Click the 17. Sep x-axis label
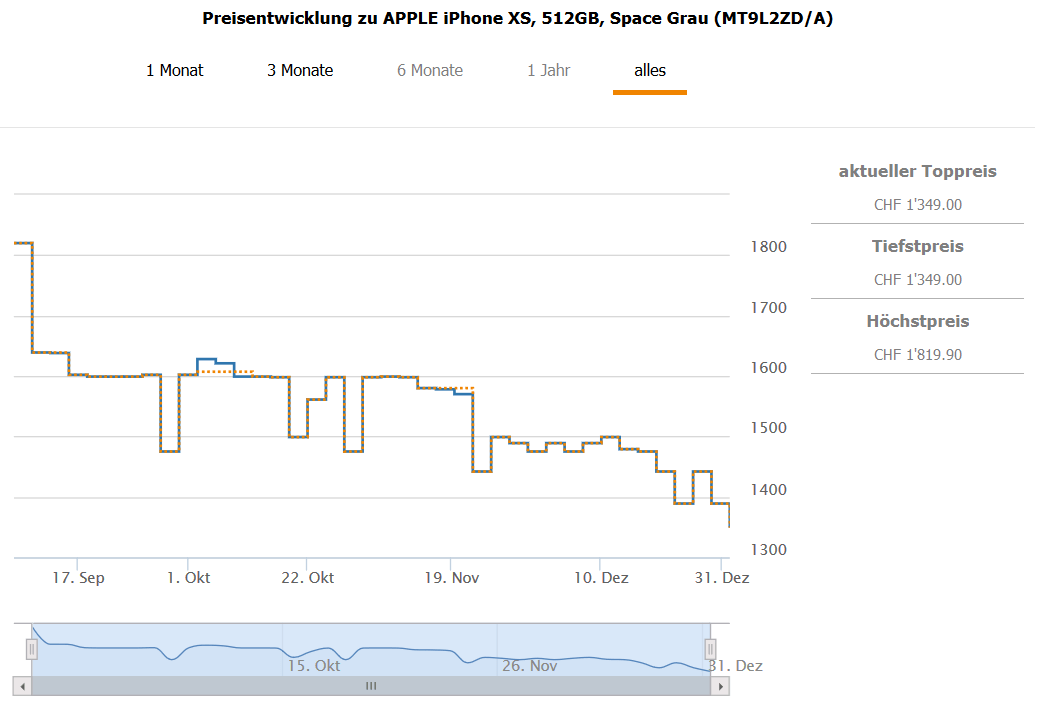 (x=79, y=578)
